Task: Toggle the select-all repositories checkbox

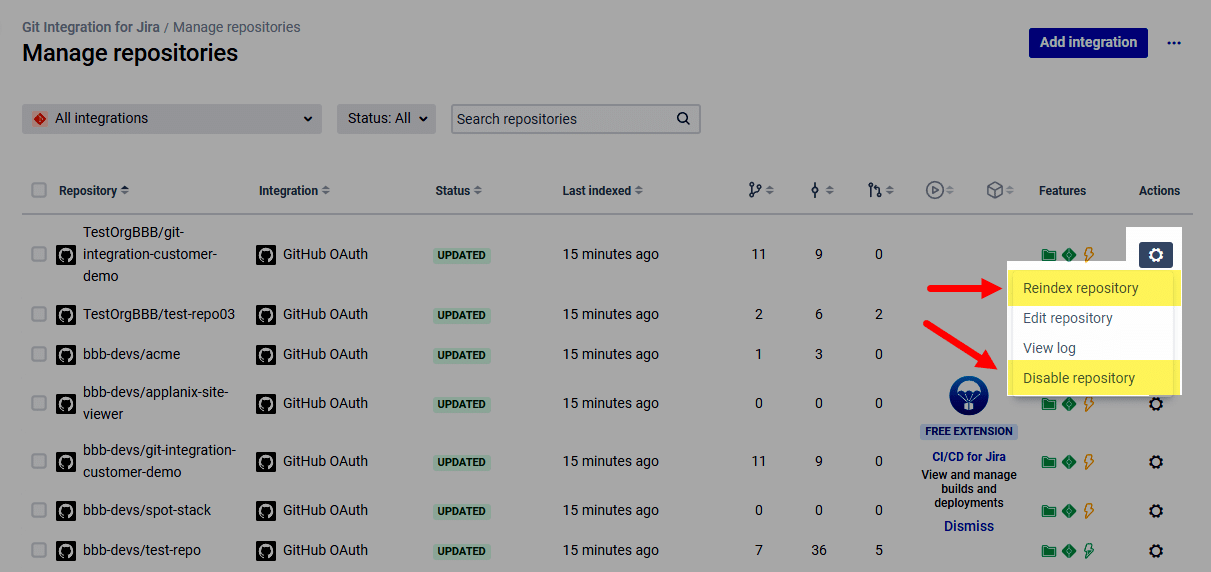Action: pos(39,190)
